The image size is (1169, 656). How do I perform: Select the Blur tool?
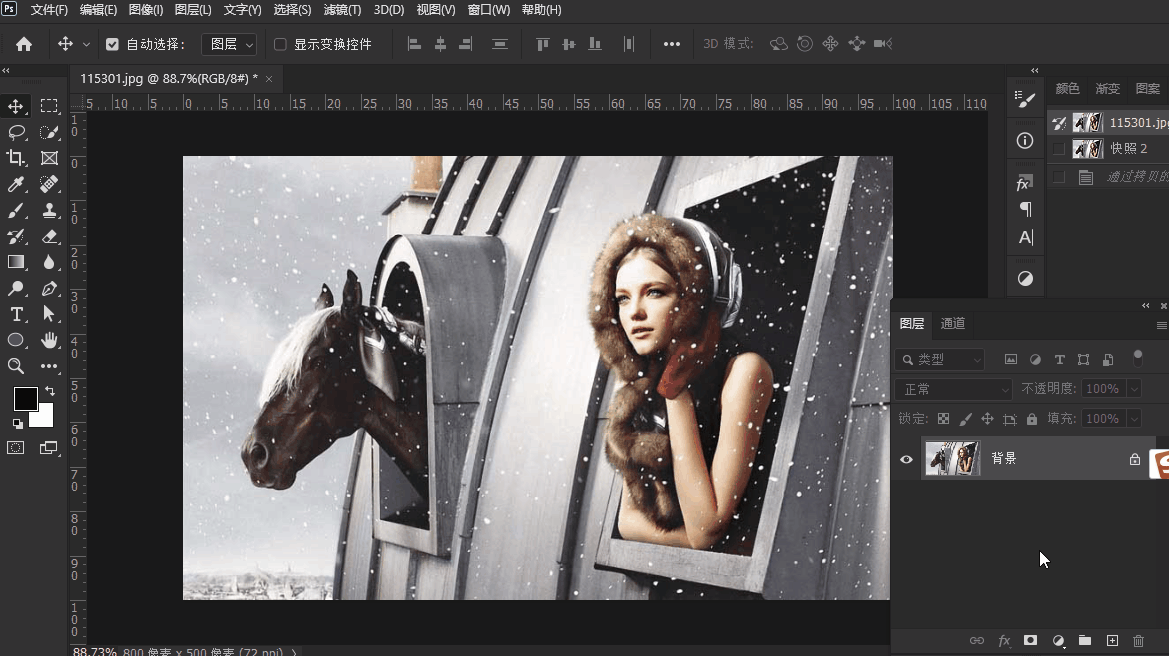coord(49,262)
